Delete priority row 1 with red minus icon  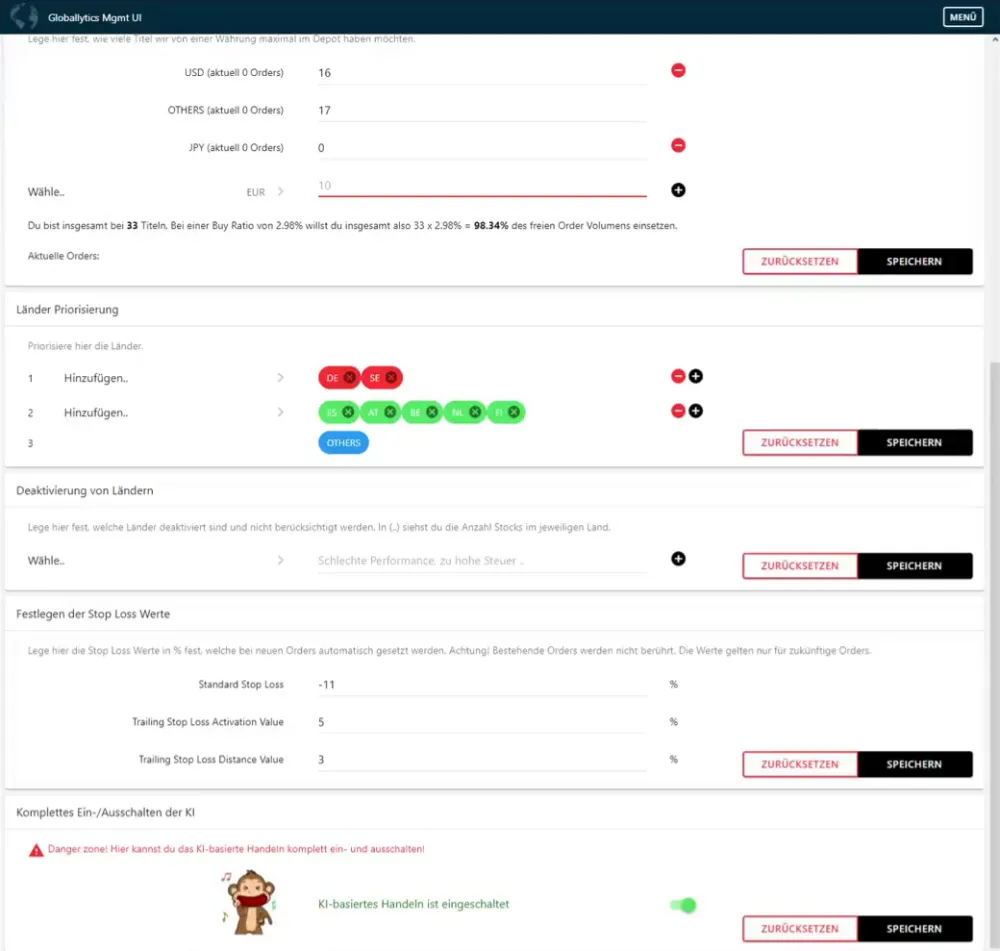(678, 376)
